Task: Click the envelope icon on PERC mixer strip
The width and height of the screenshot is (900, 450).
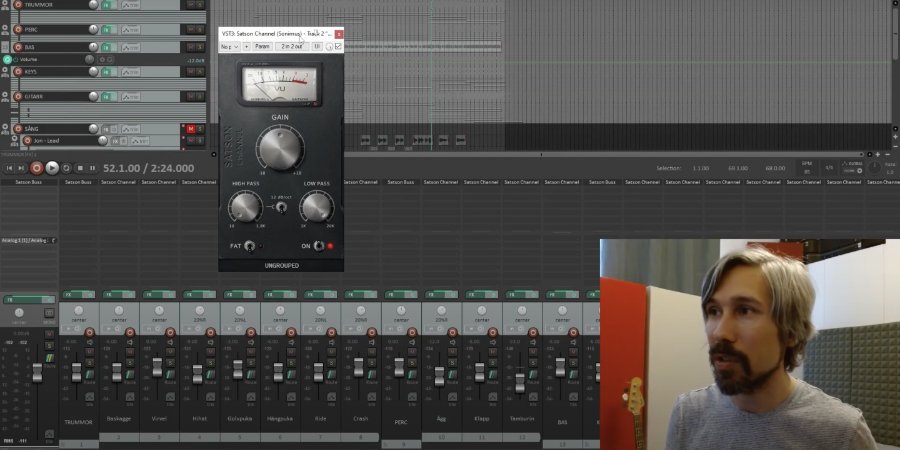Action: pos(412,397)
